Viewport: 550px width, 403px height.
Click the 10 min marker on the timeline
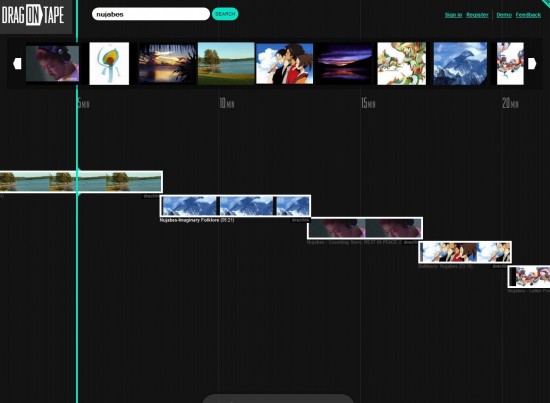pos(227,103)
